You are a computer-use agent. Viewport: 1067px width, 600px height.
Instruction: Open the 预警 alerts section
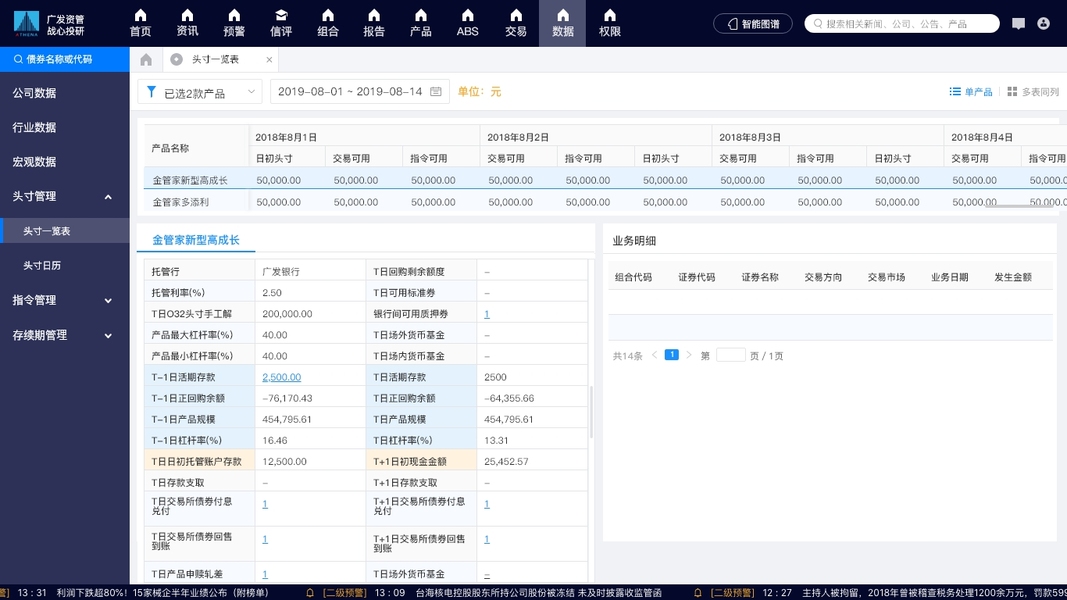pyautogui.click(x=234, y=23)
